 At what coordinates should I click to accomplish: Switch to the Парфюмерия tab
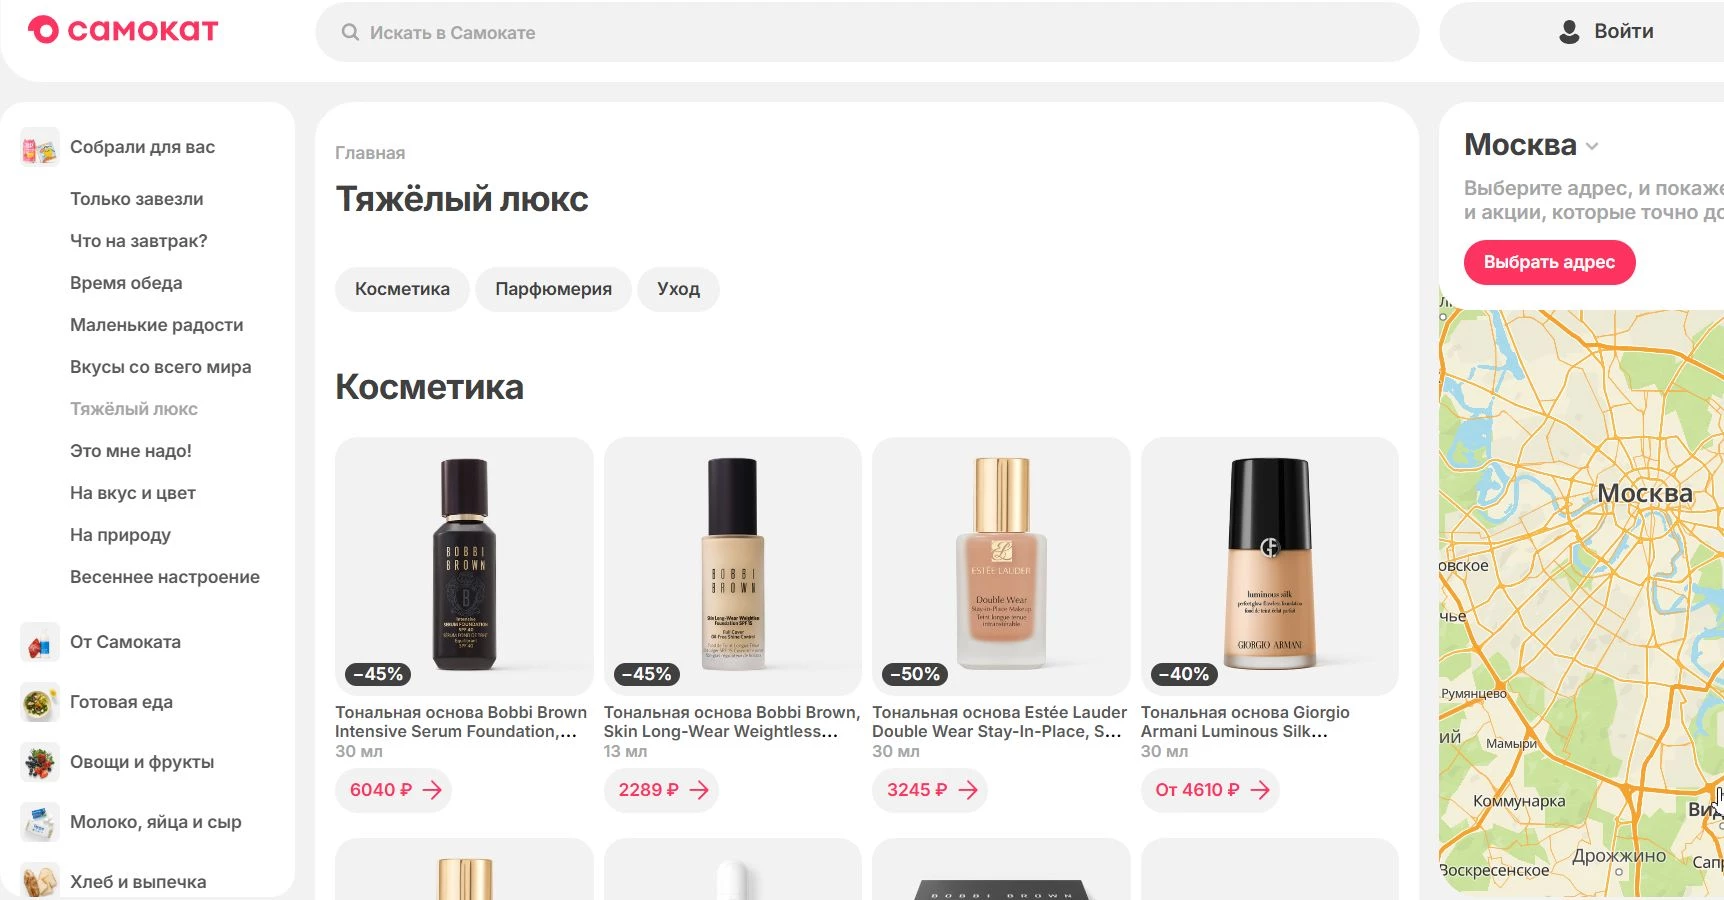pyautogui.click(x=553, y=289)
